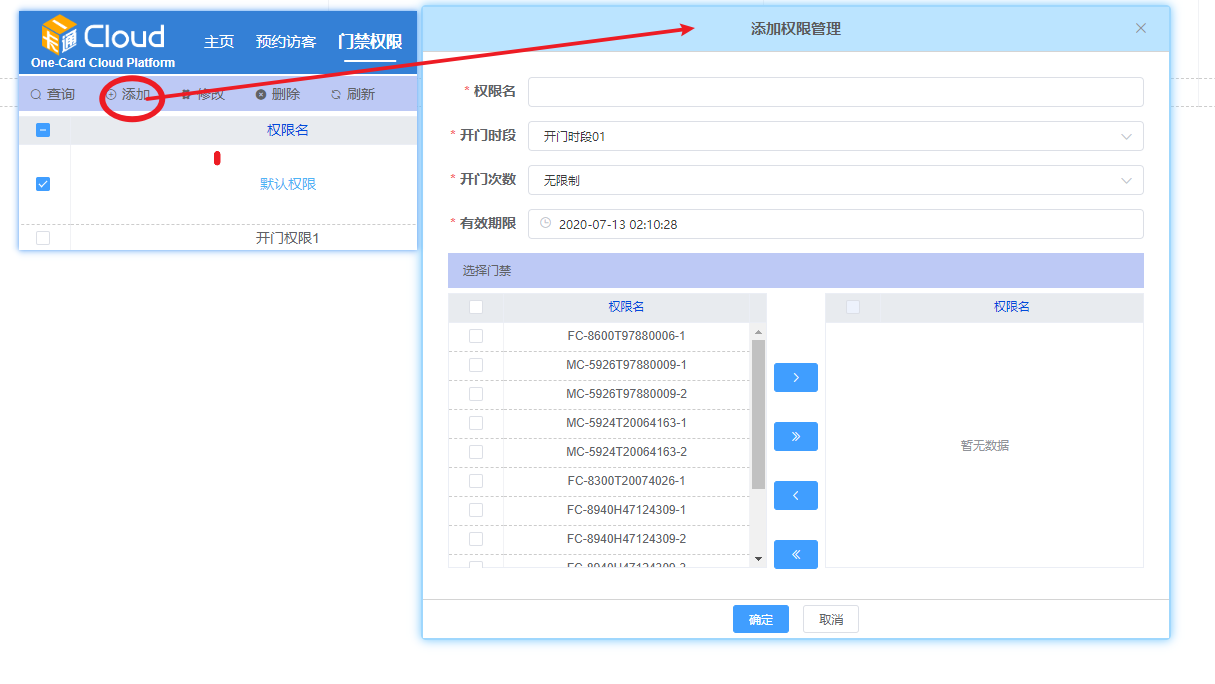Switch to the 预约访客 tab

pos(286,42)
